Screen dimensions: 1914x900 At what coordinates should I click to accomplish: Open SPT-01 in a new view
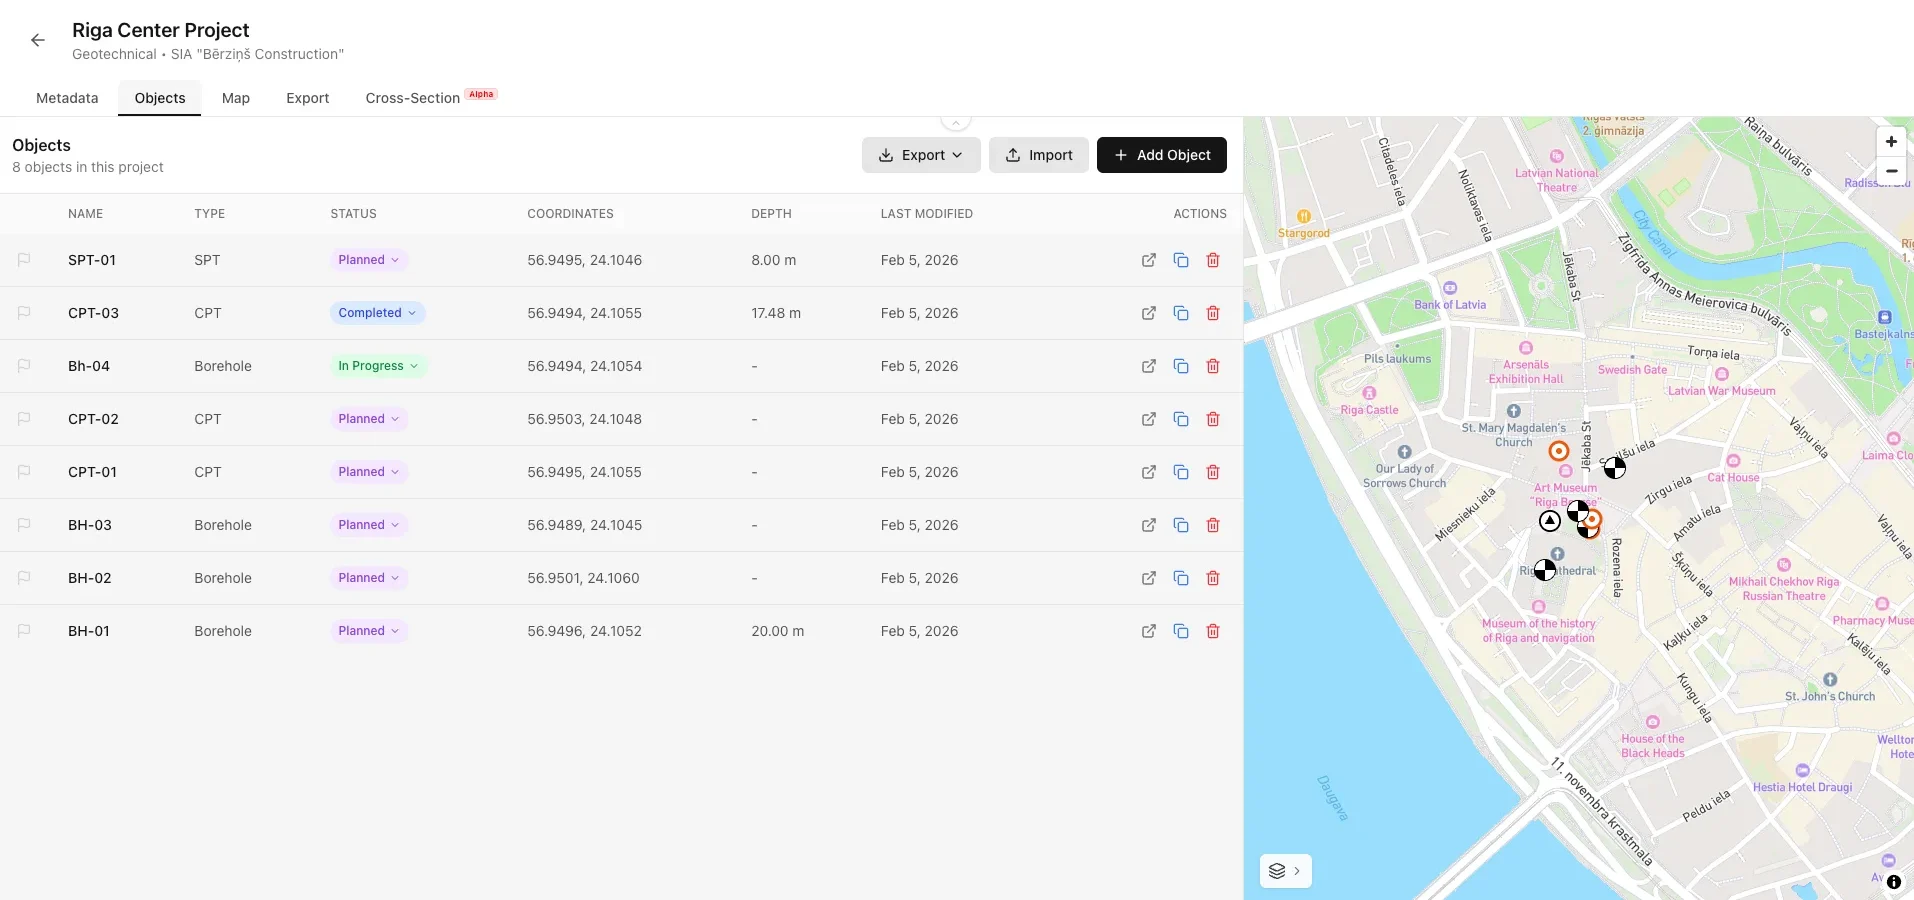[x=1149, y=260]
